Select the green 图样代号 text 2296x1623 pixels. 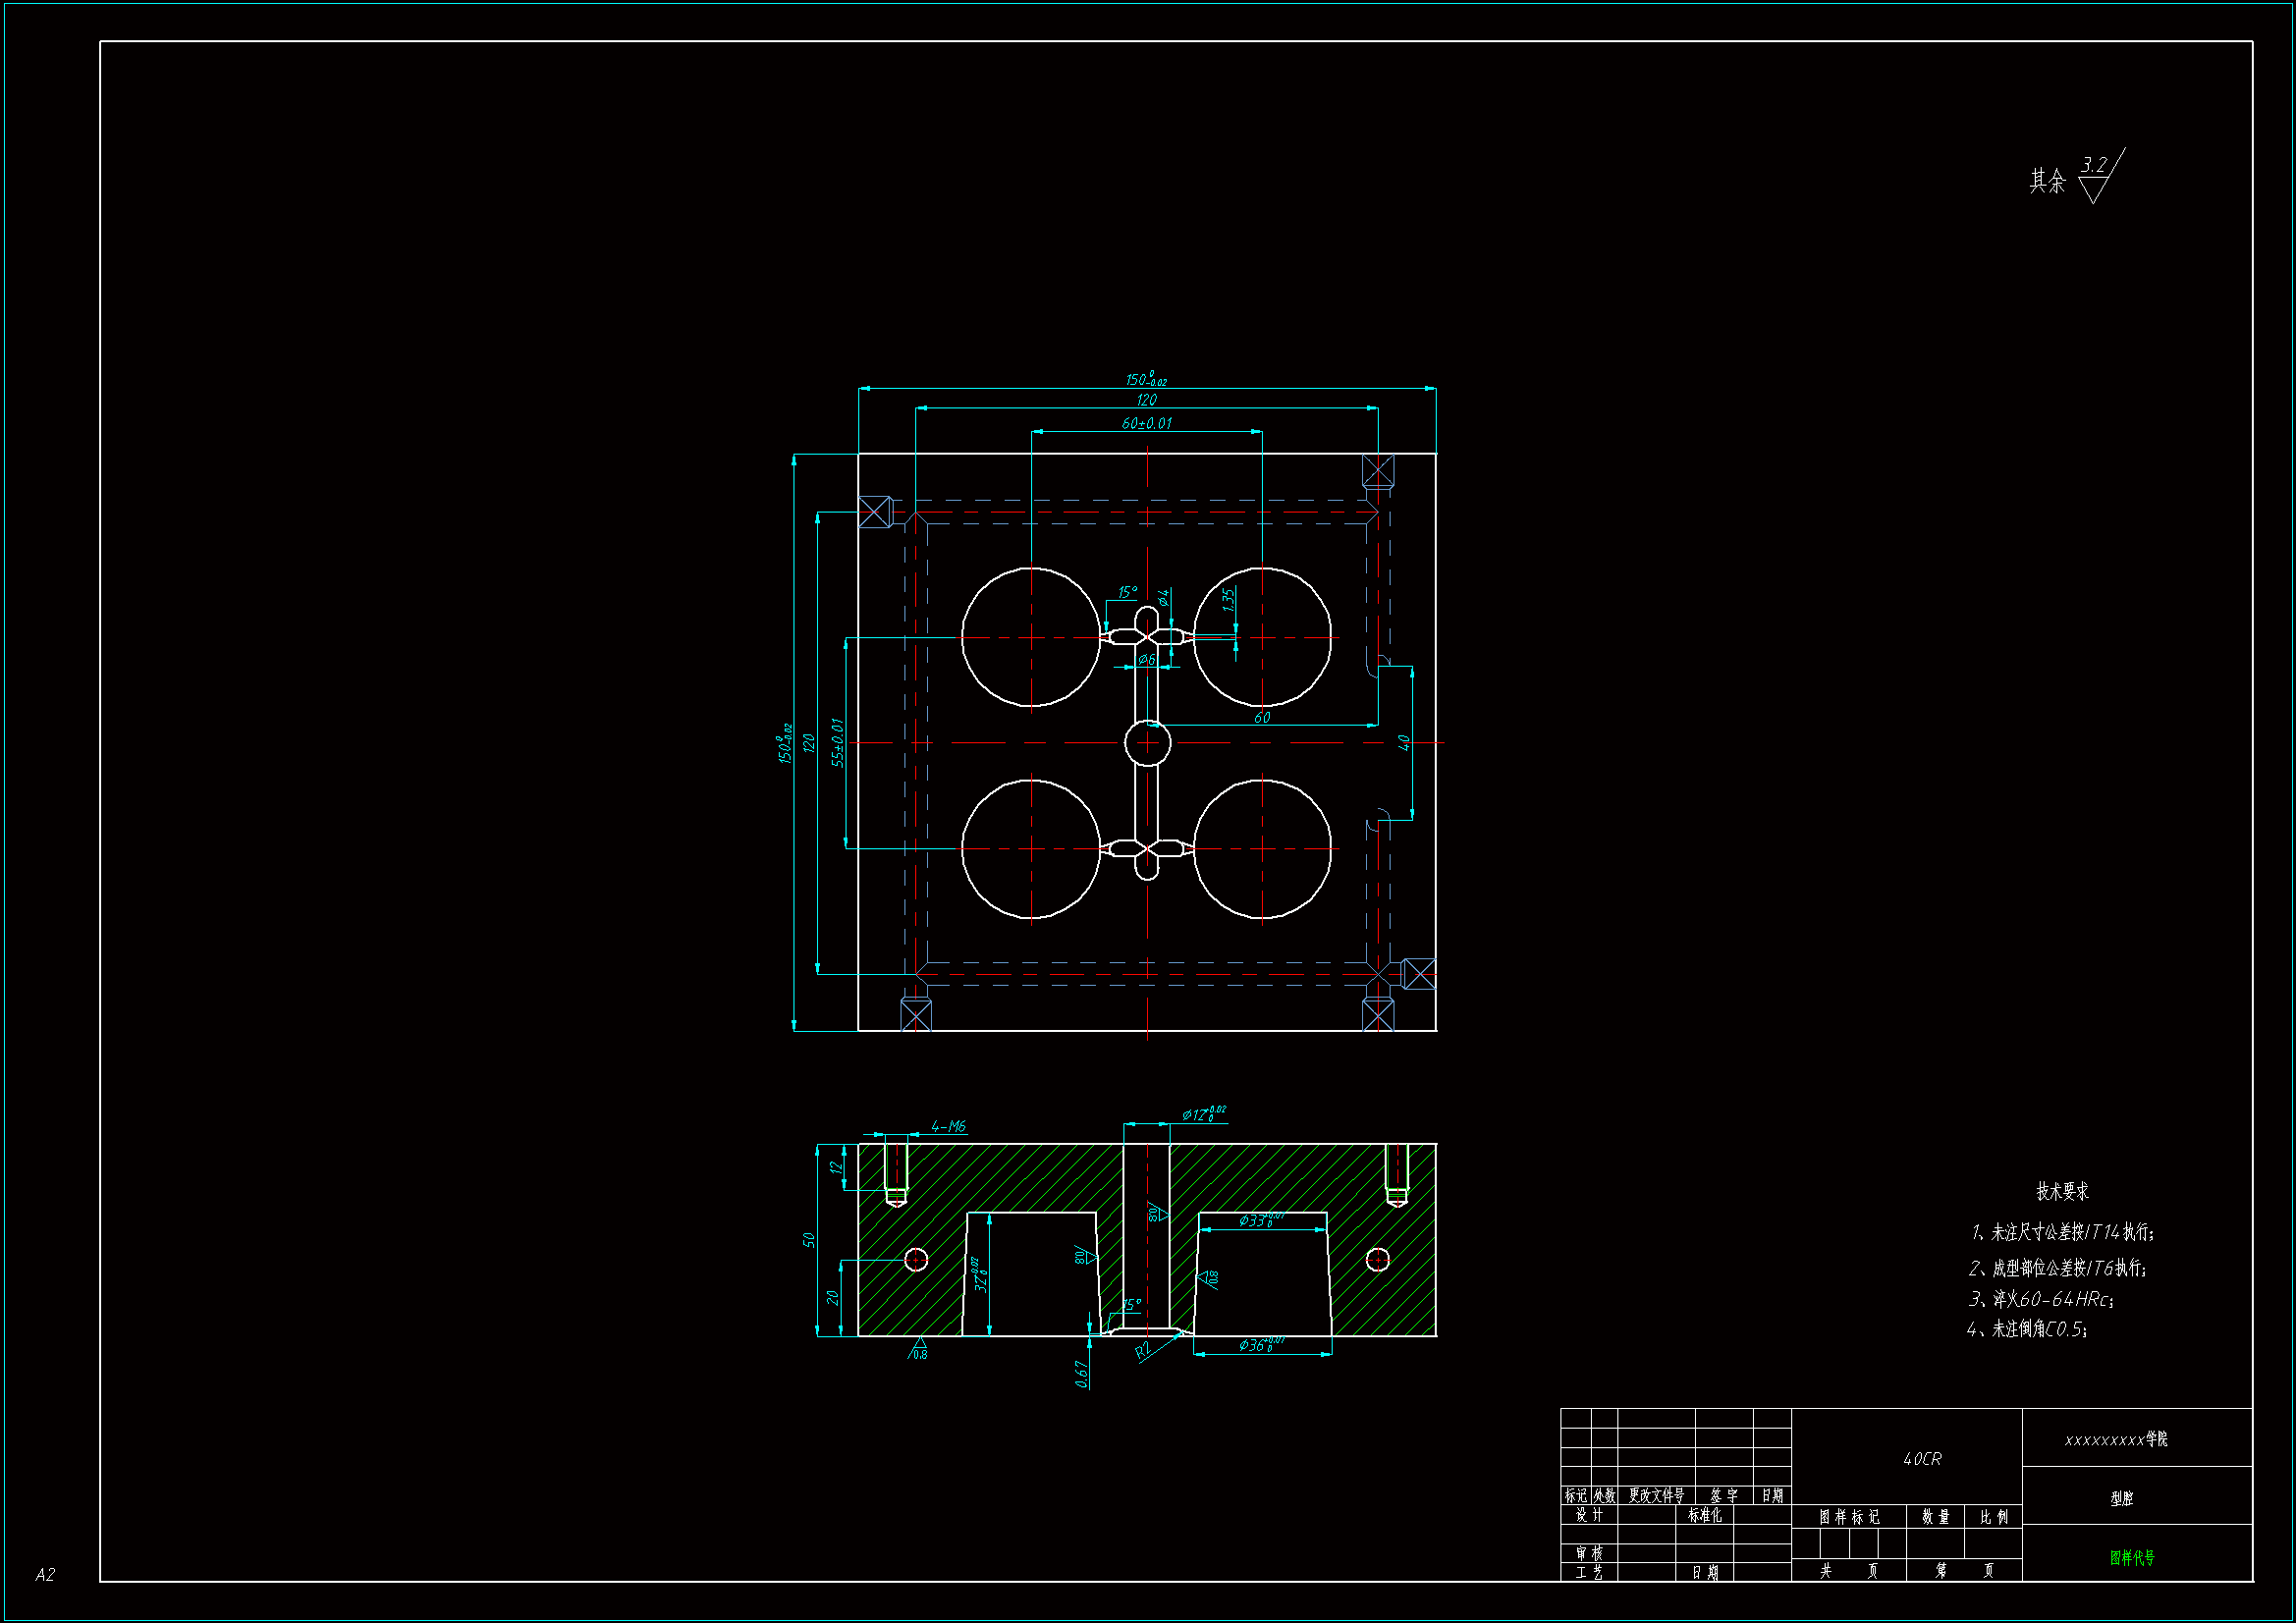coord(2132,1558)
